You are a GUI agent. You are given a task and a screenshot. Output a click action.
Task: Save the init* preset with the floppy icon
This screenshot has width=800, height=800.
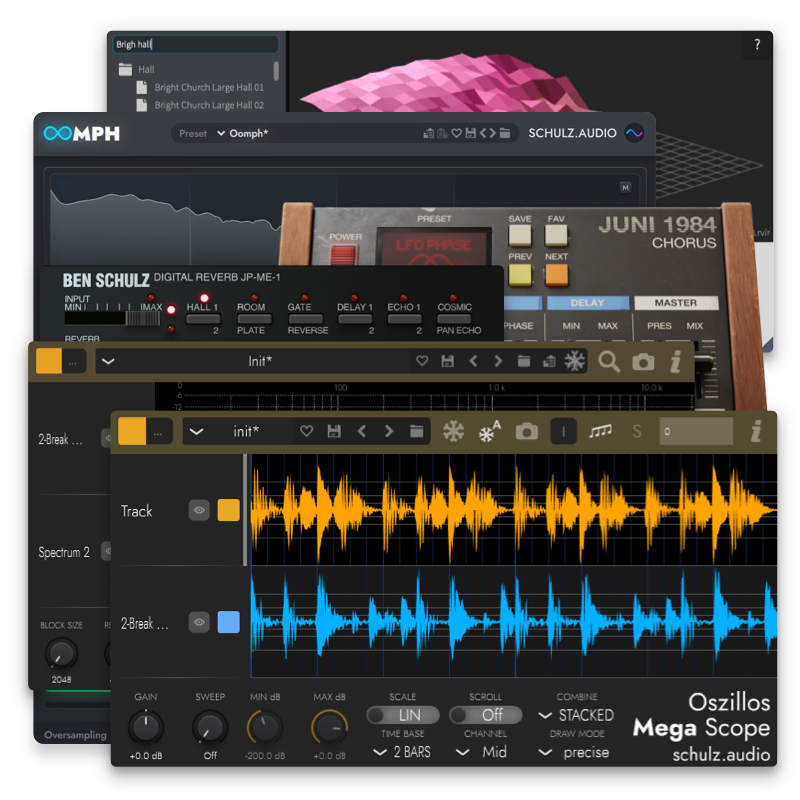[x=333, y=431]
